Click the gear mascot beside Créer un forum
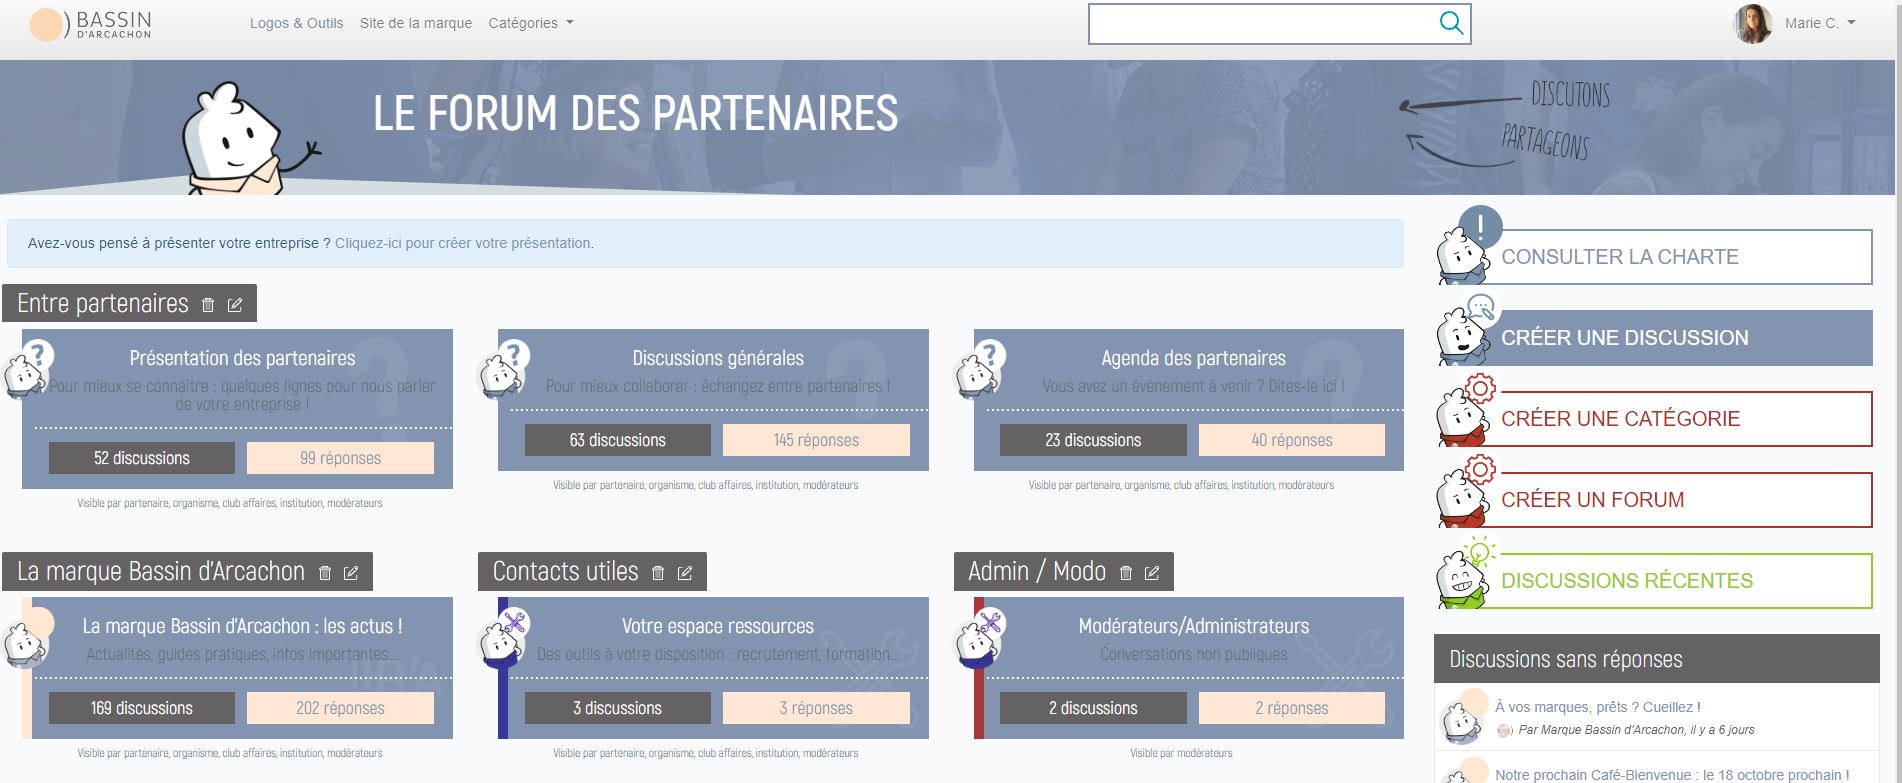Viewport: 1902px width, 783px height. [x=1466, y=491]
